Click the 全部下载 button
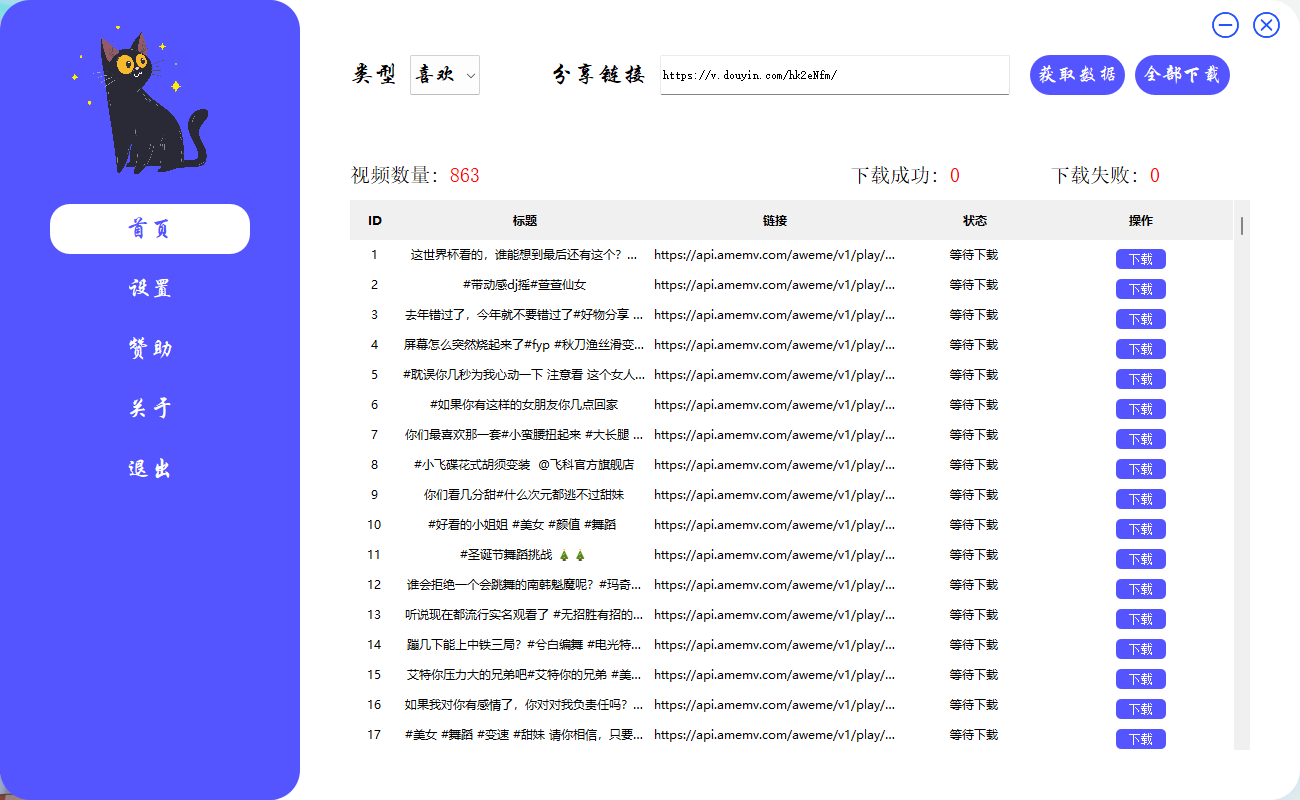 pyautogui.click(x=1182, y=75)
